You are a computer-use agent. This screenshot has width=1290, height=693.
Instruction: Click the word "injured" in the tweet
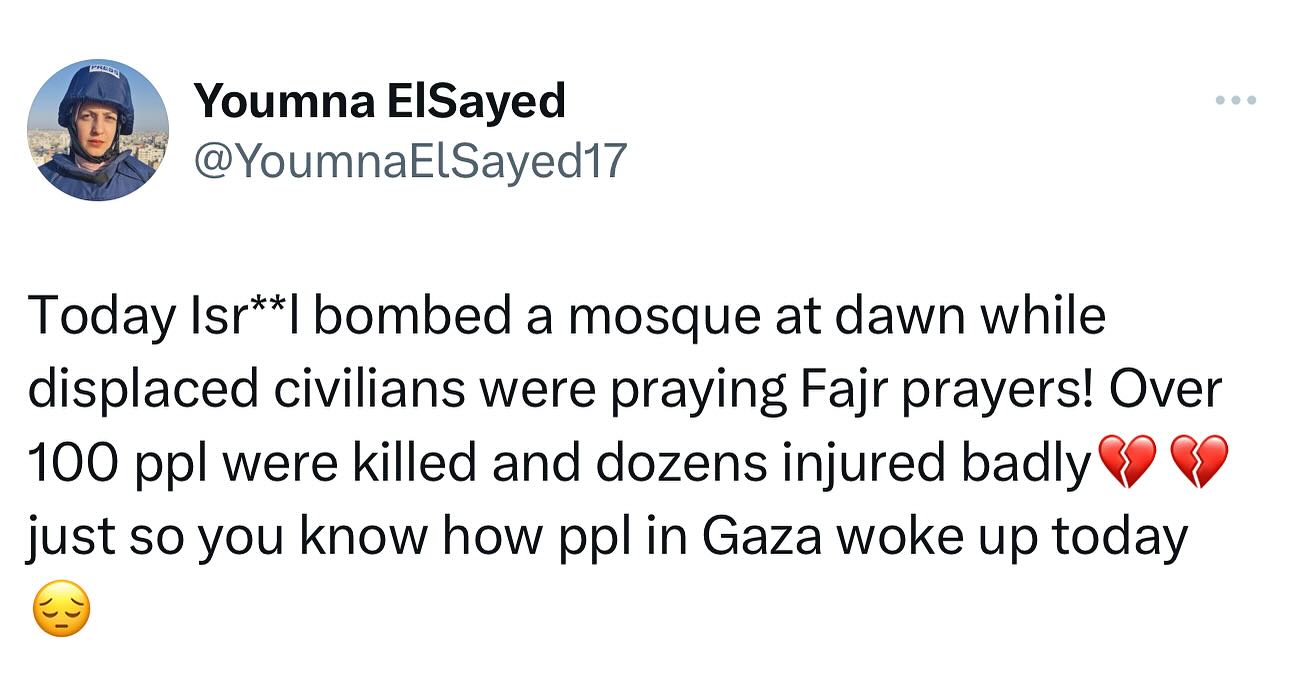886,463
